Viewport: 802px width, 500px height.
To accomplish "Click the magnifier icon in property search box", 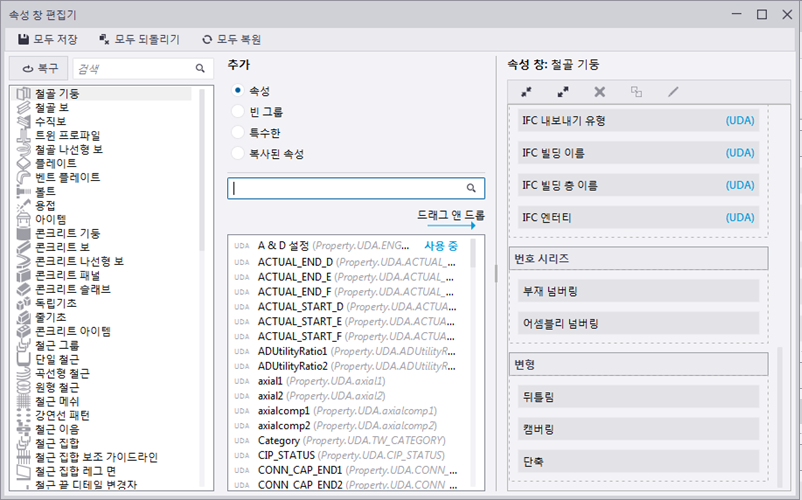I will click(471, 188).
